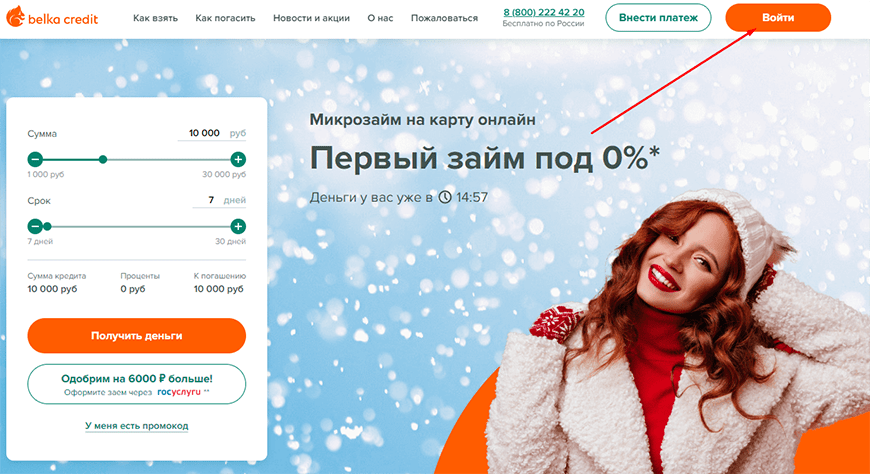Click the amount slider handle

(103, 160)
